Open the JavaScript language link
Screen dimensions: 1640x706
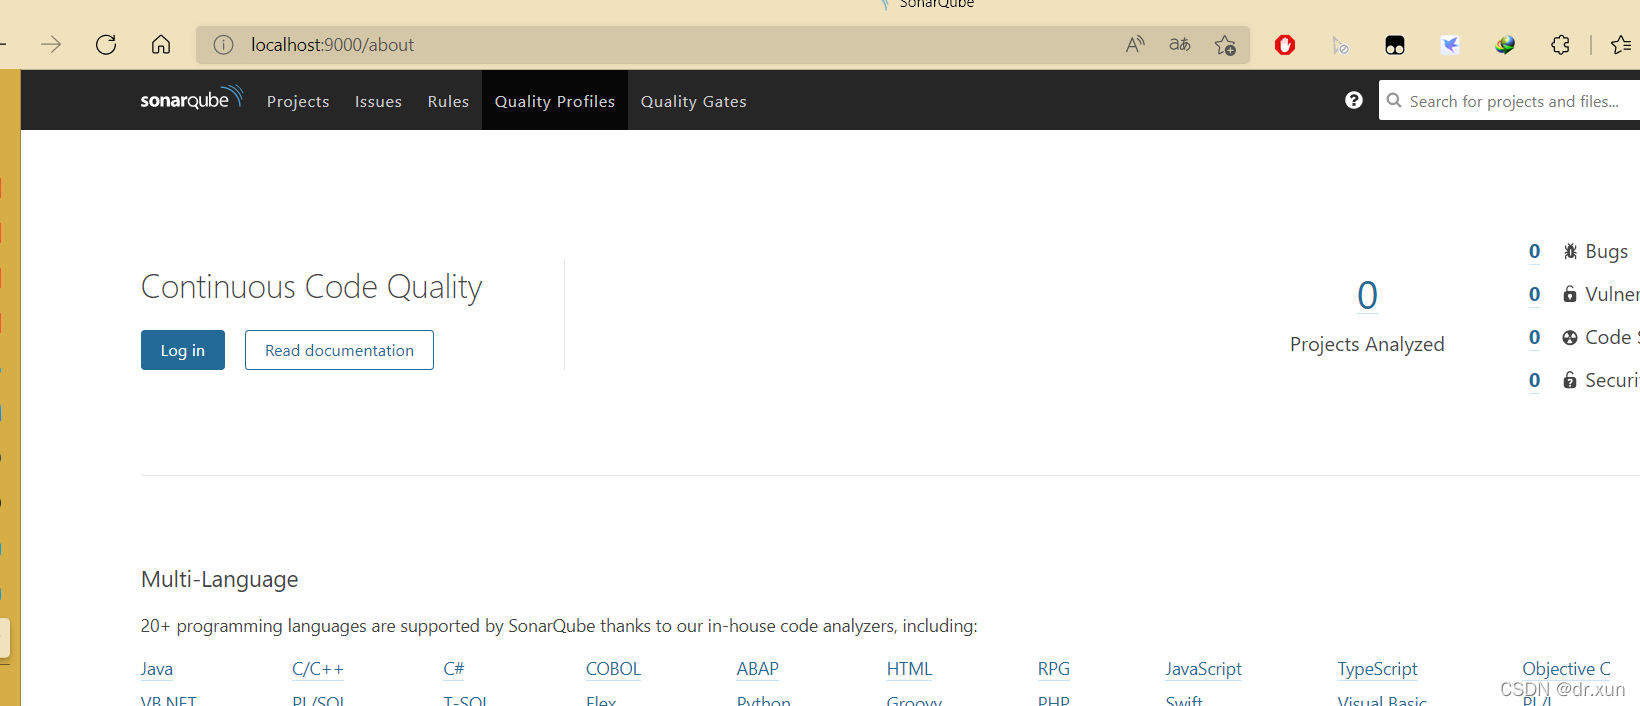click(1204, 669)
